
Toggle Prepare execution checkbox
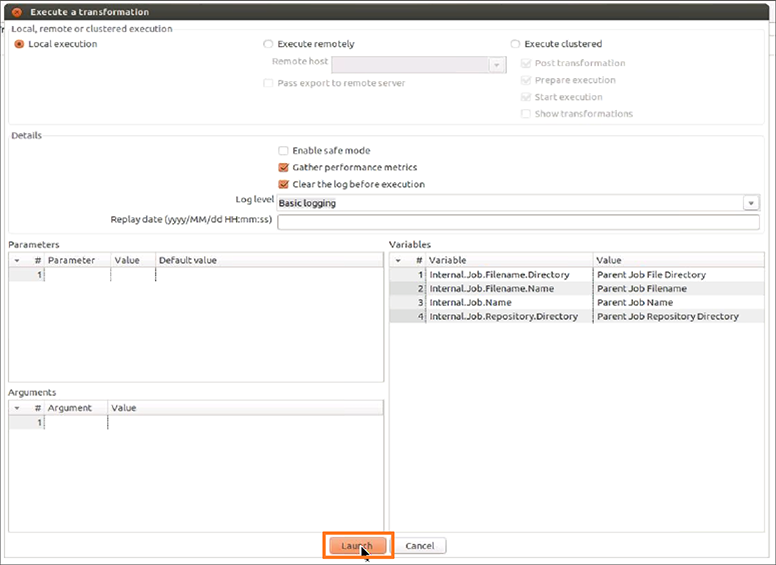click(526, 80)
